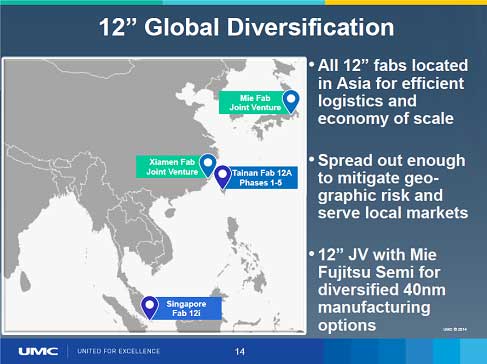Click the yellow segment of top color bar

[406, 2]
